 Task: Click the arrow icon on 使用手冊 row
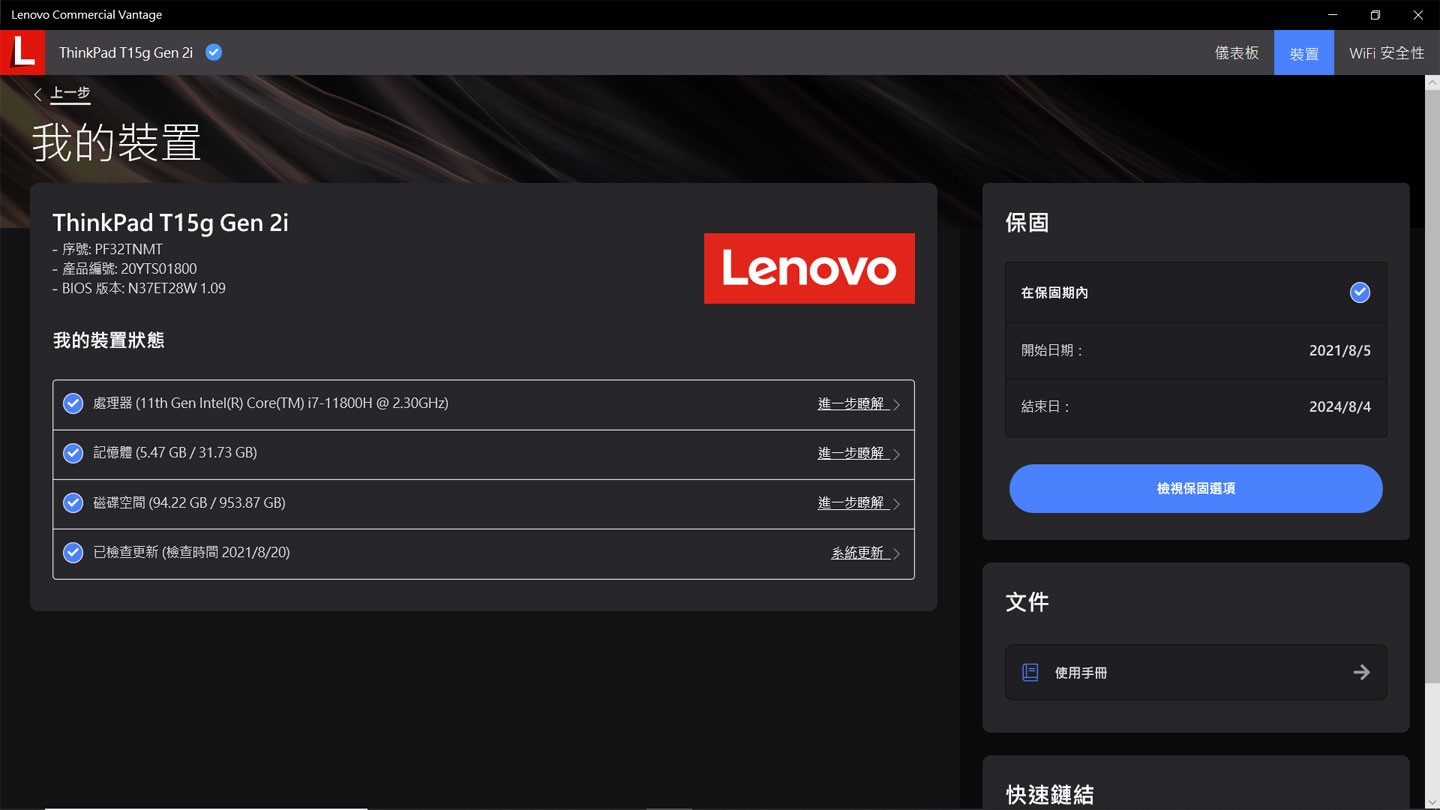click(x=1361, y=673)
